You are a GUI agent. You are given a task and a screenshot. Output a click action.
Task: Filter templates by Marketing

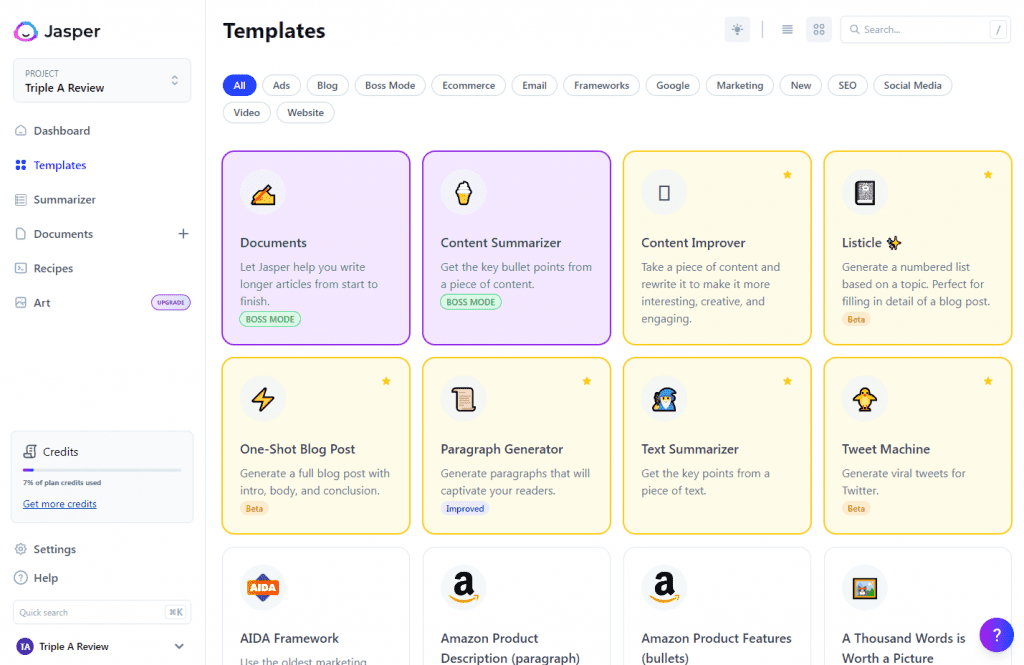pos(740,86)
